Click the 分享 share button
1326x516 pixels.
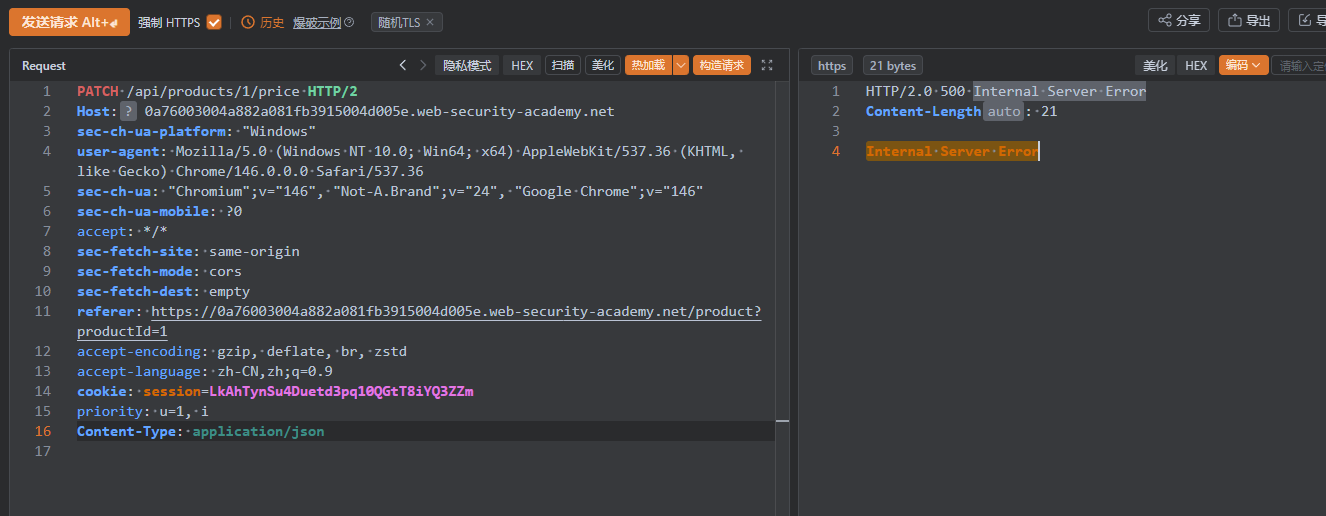[1179, 20]
